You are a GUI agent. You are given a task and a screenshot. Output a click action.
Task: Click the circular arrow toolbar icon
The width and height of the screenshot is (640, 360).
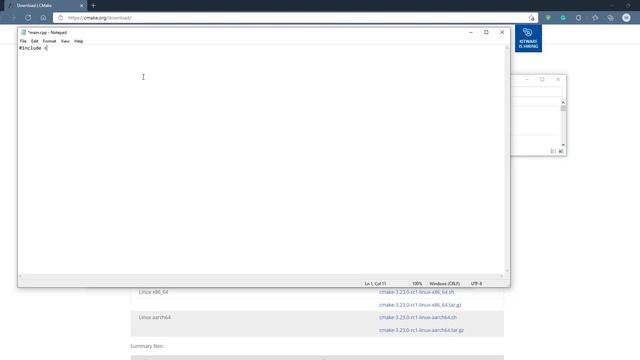pos(579,18)
